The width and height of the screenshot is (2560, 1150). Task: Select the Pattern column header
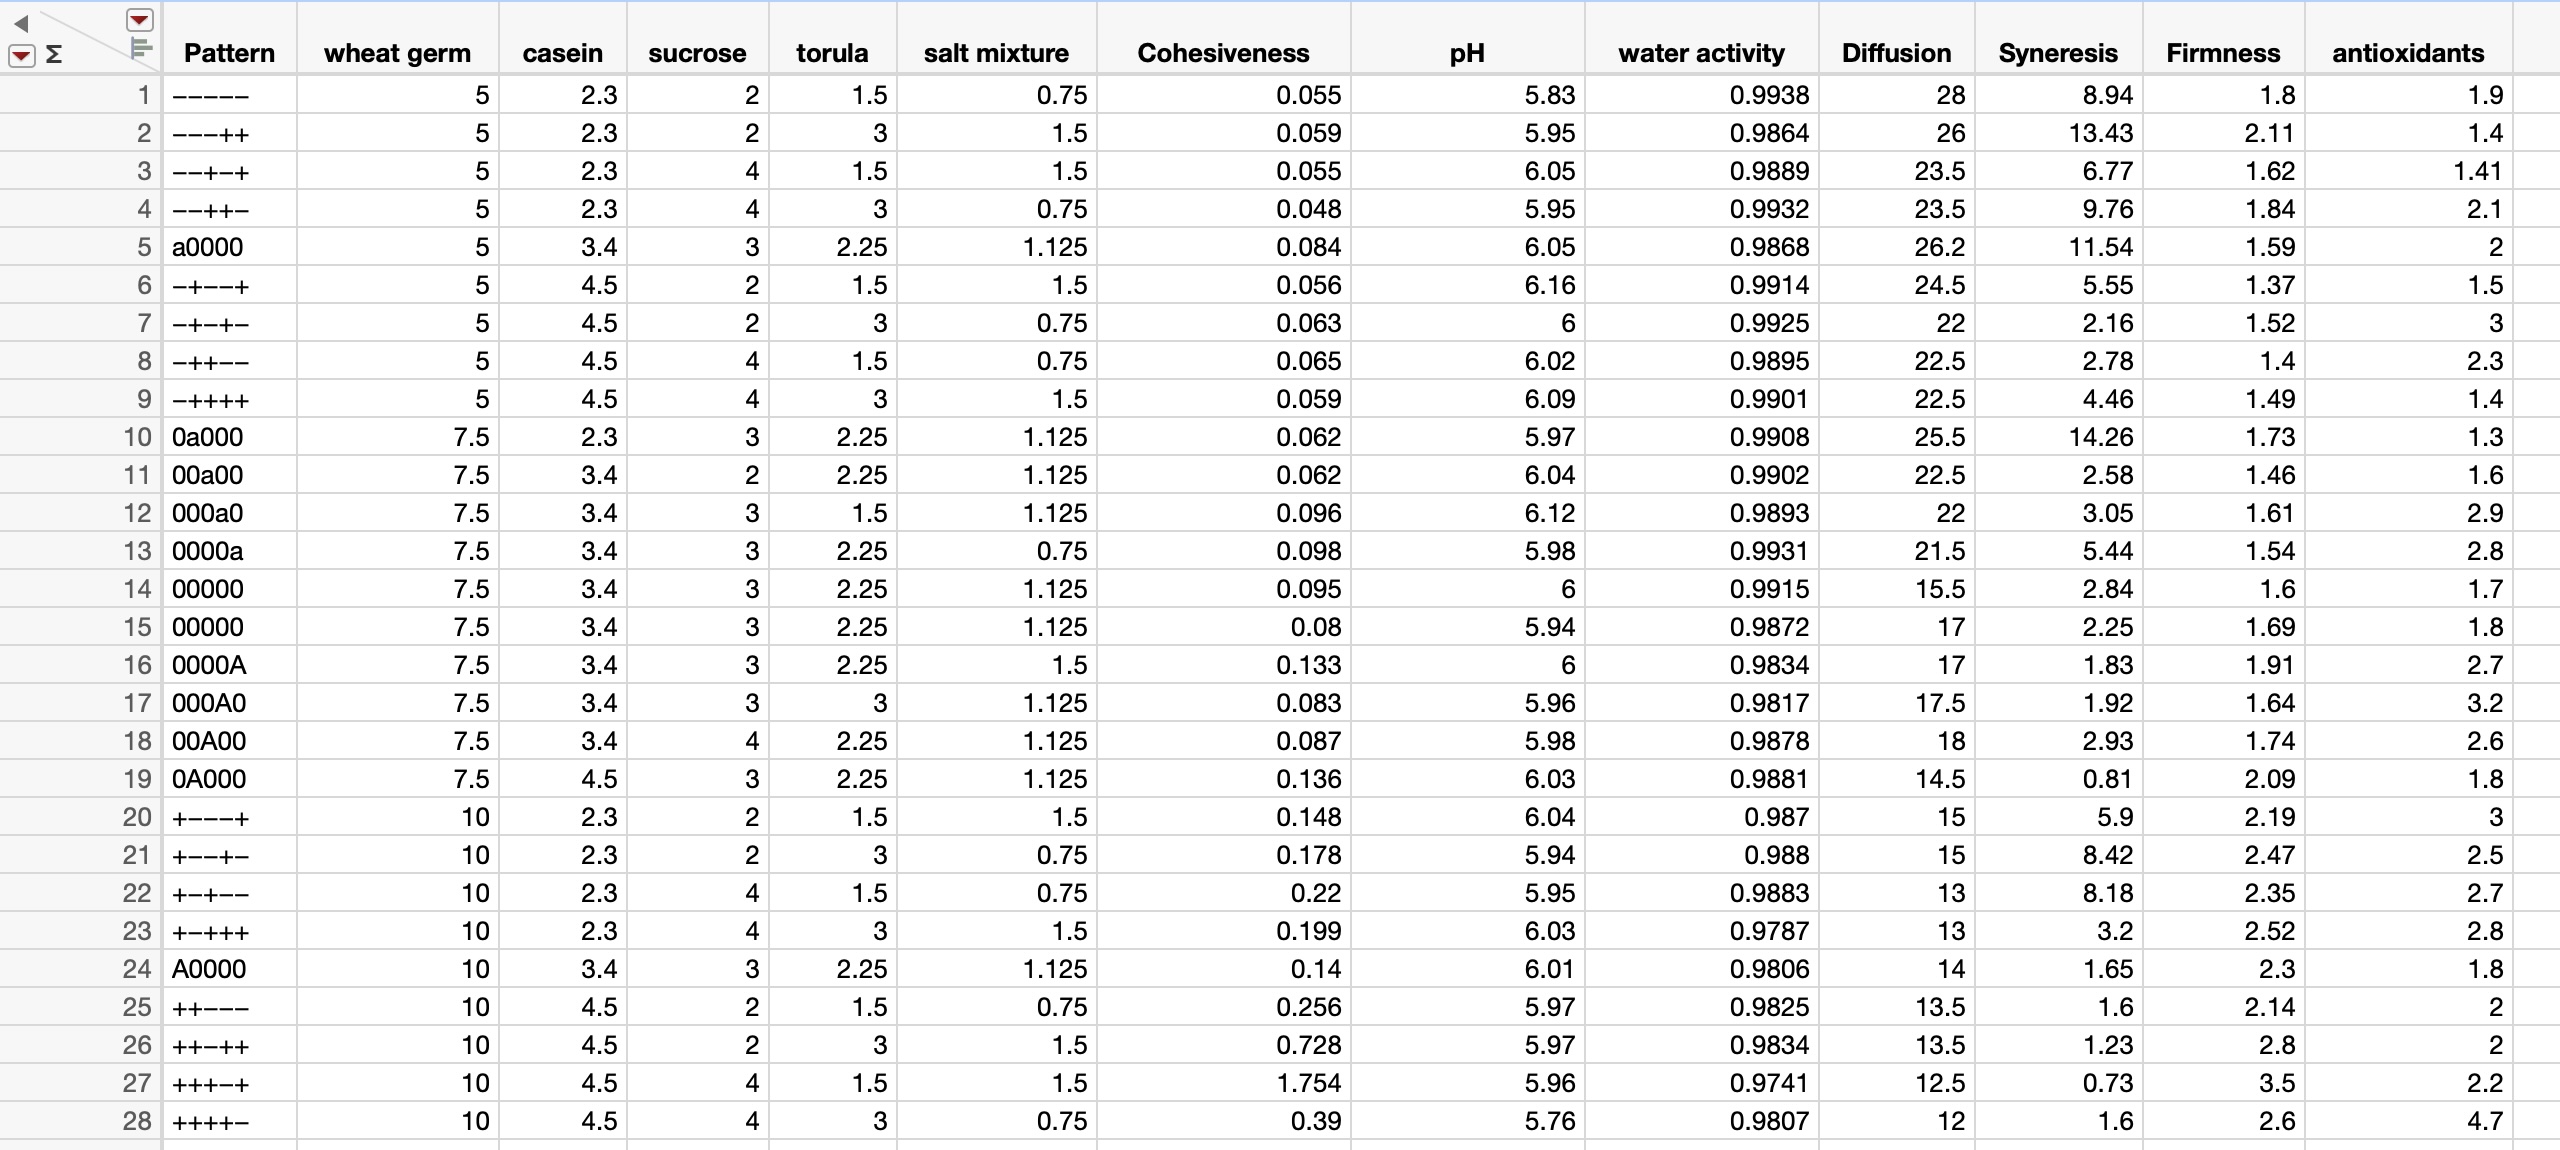229,53
